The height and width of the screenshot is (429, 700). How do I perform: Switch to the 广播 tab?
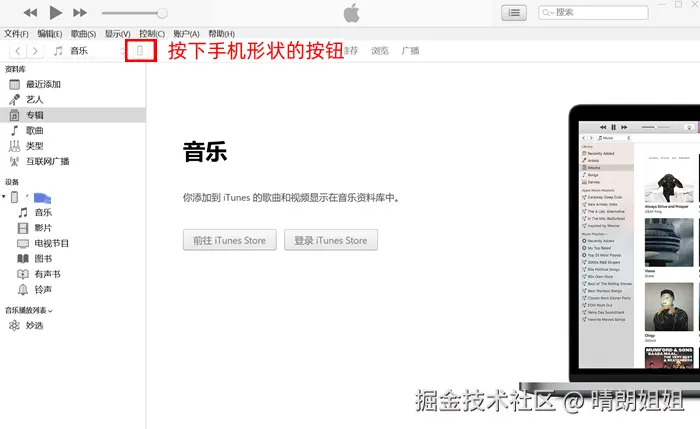click(410, 51)
